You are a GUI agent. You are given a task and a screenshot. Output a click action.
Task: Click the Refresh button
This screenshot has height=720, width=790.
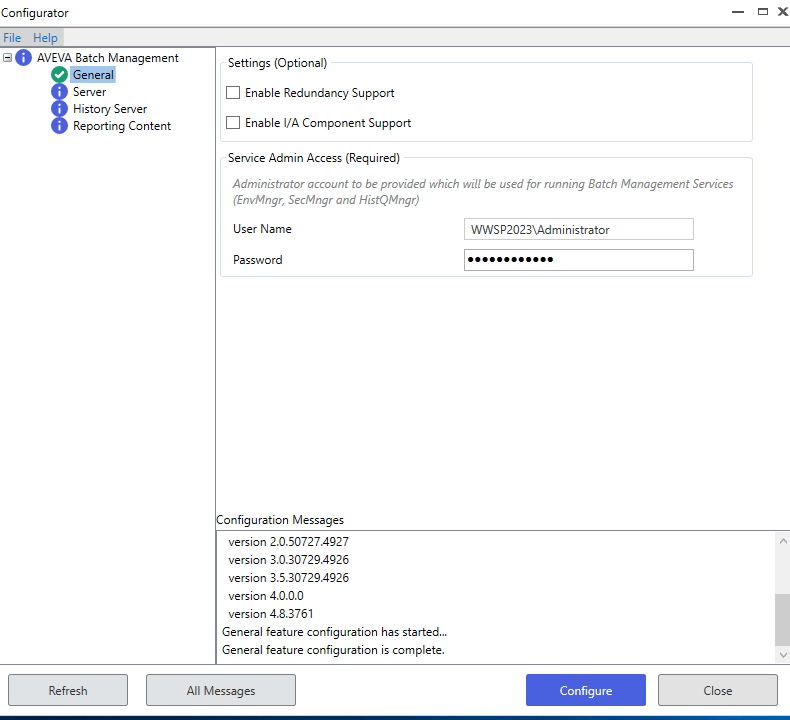coord(68,690)
